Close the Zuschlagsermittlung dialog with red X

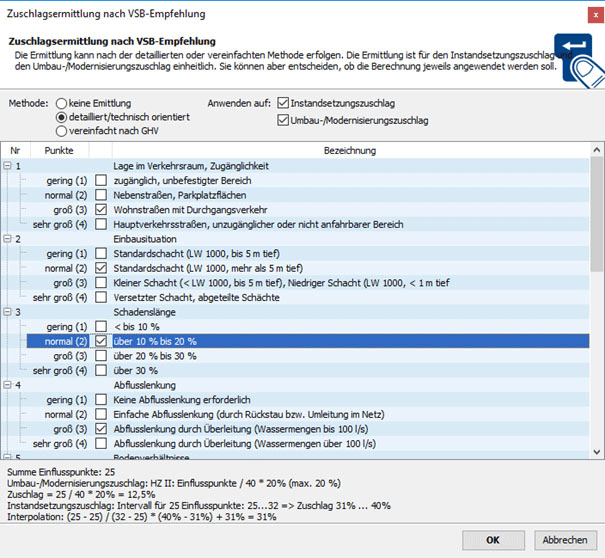pyautogui.click(x=596, y=15)
